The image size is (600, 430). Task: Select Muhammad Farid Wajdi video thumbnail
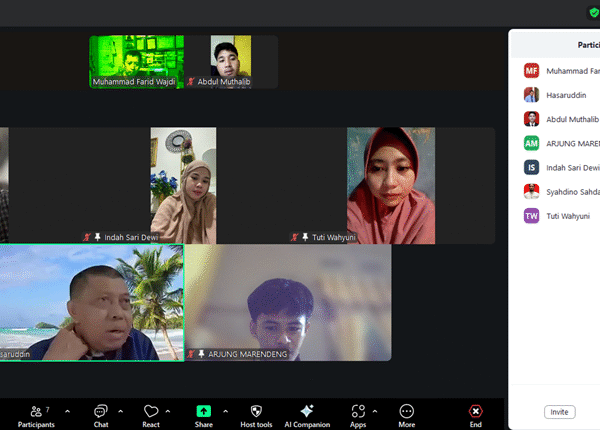pyautogui.click(x=137, y=62)
